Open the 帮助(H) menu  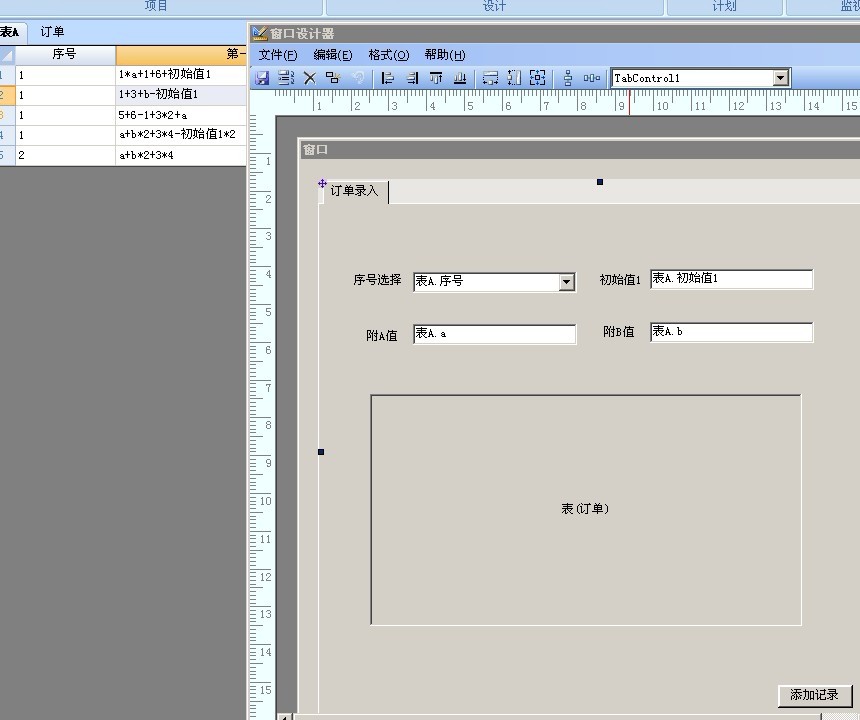(x=445, y=55)
